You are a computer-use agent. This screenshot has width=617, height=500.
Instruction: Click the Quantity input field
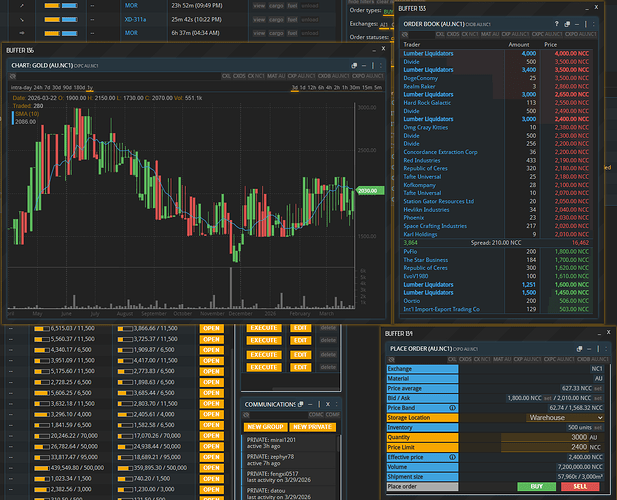pos(546,437)
